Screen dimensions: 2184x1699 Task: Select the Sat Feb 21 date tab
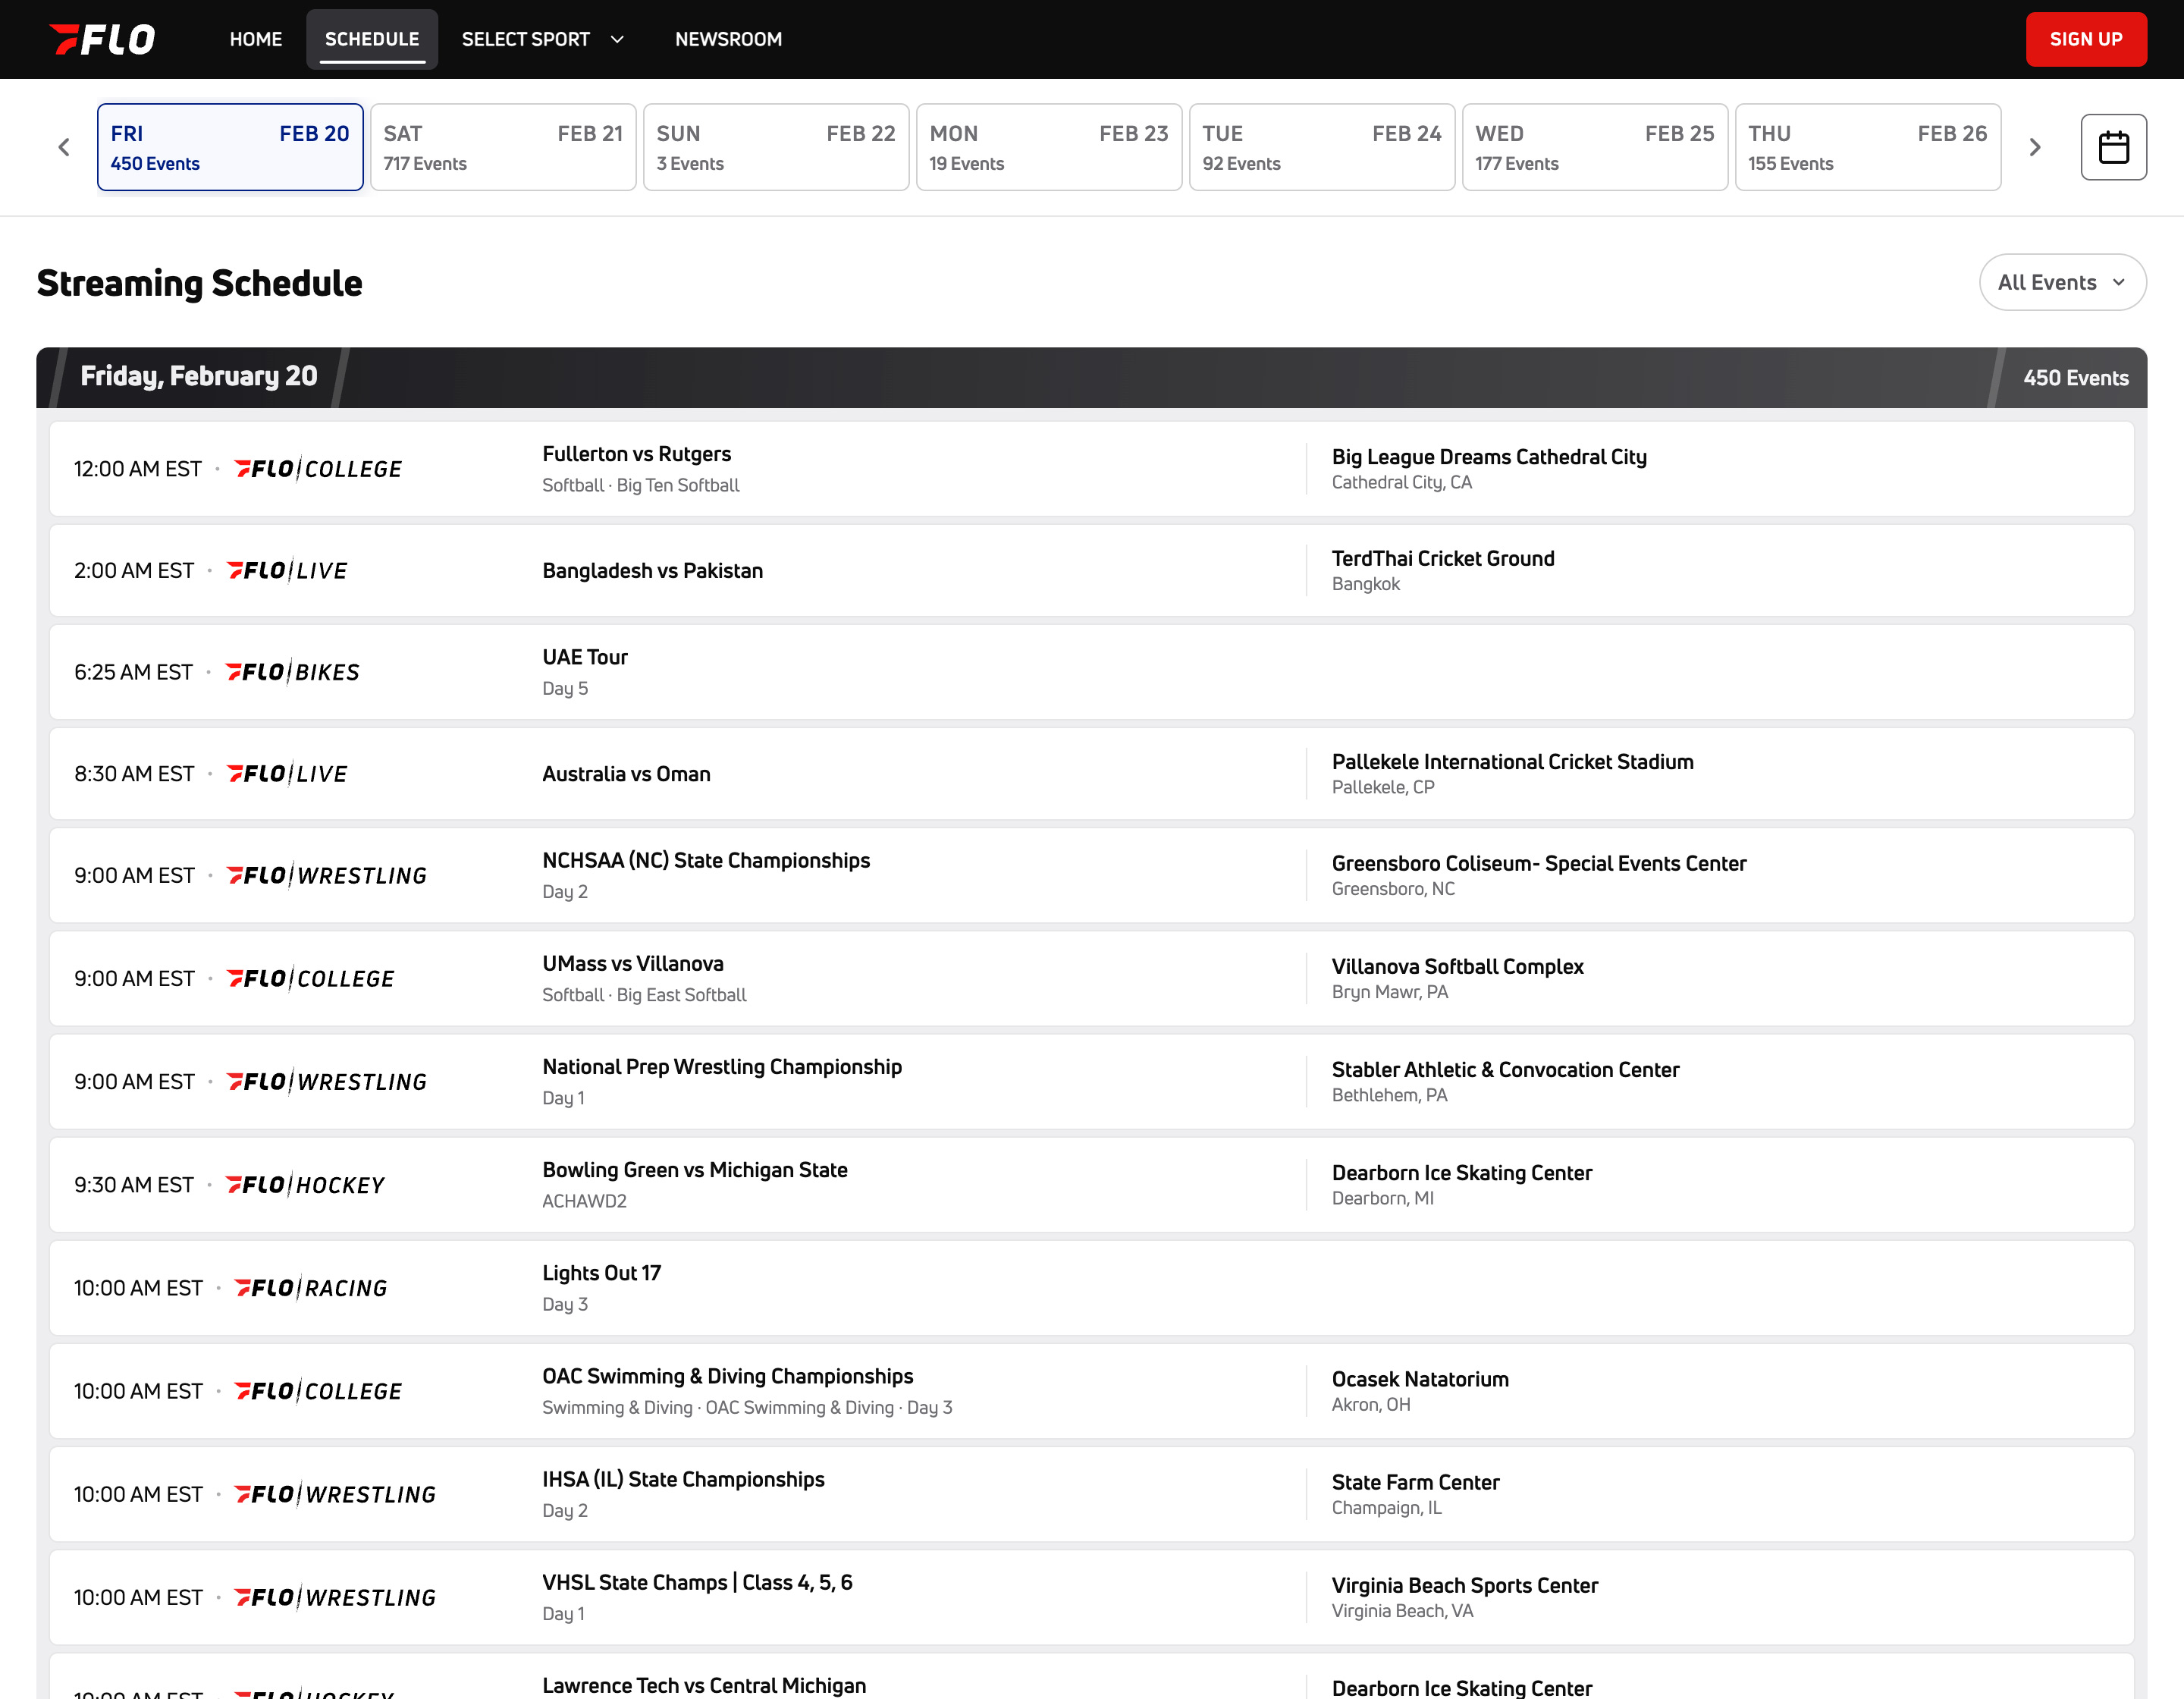click(503, 147)
